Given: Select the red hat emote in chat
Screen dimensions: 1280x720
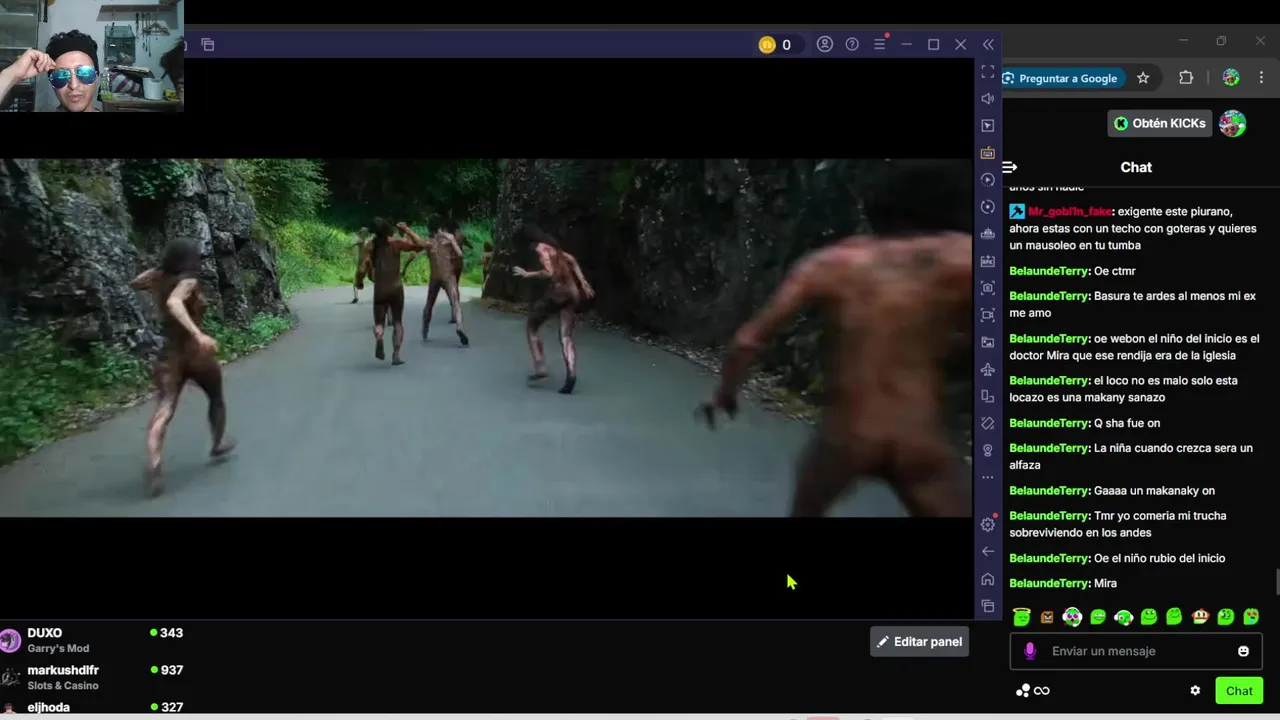Looking at the screenshot, I should pos(1200,617).
